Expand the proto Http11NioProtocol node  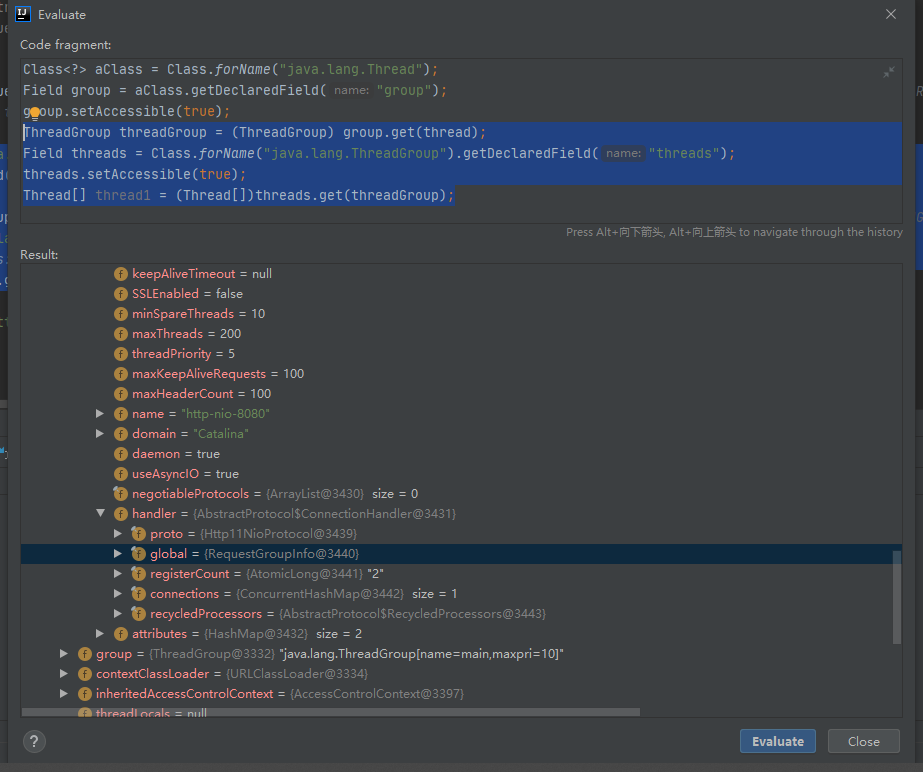[x=118, y=534]
